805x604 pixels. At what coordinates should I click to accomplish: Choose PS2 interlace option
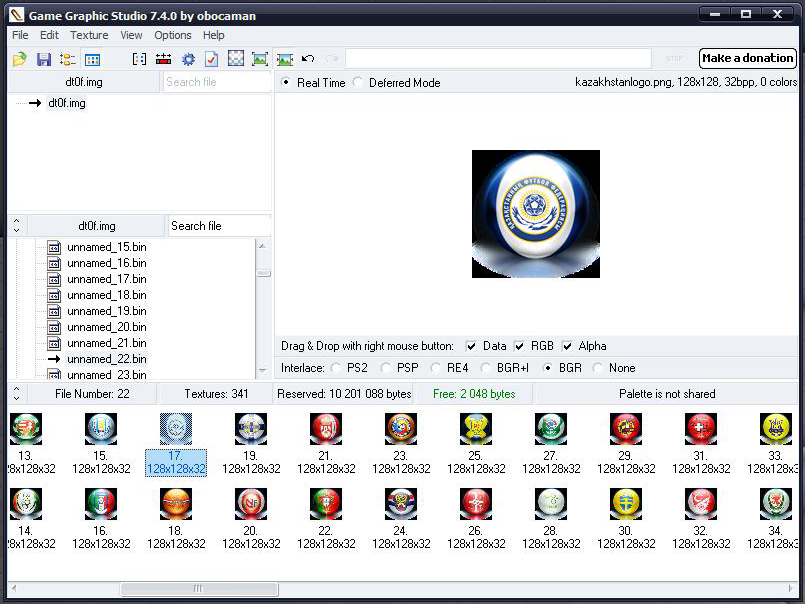coord(336,368)
